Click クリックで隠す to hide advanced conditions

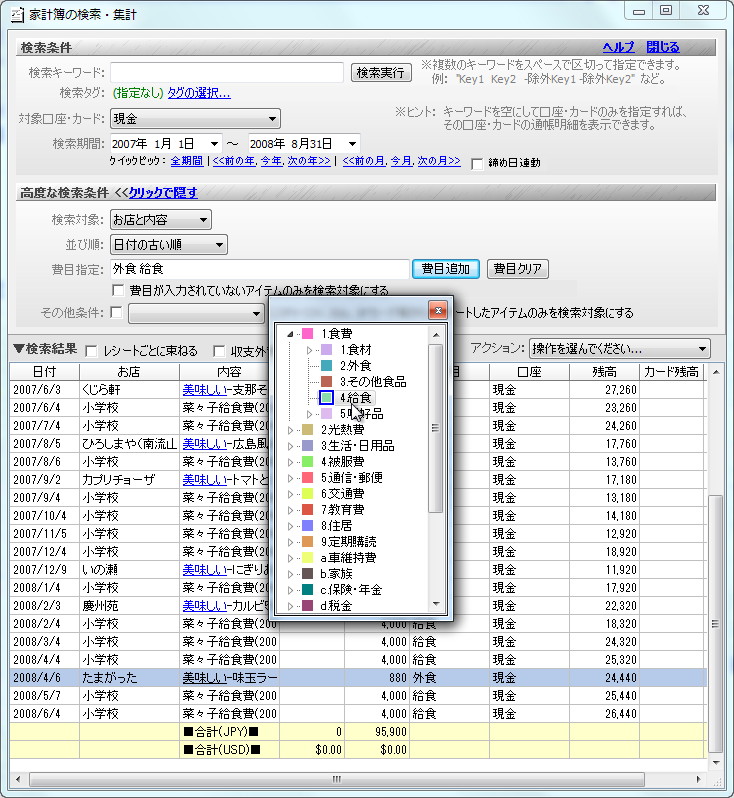click(x=163, y=193)
